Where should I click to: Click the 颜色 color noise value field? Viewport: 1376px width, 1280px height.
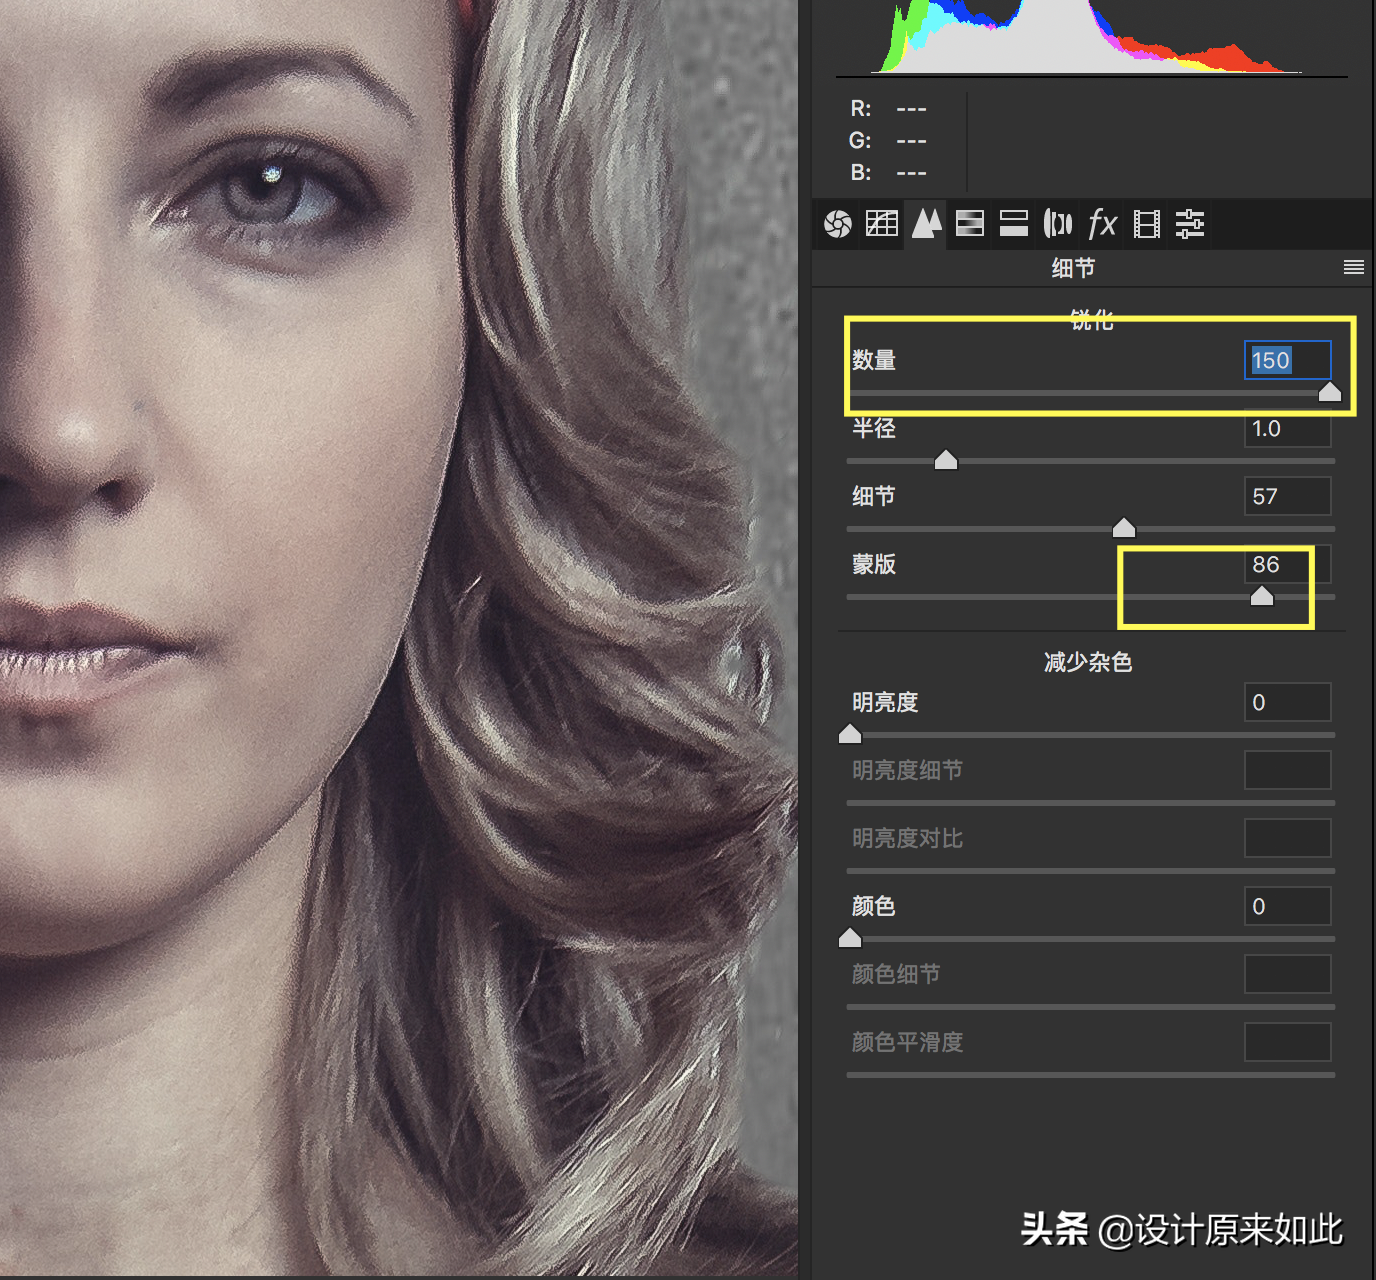(1287, 906)
